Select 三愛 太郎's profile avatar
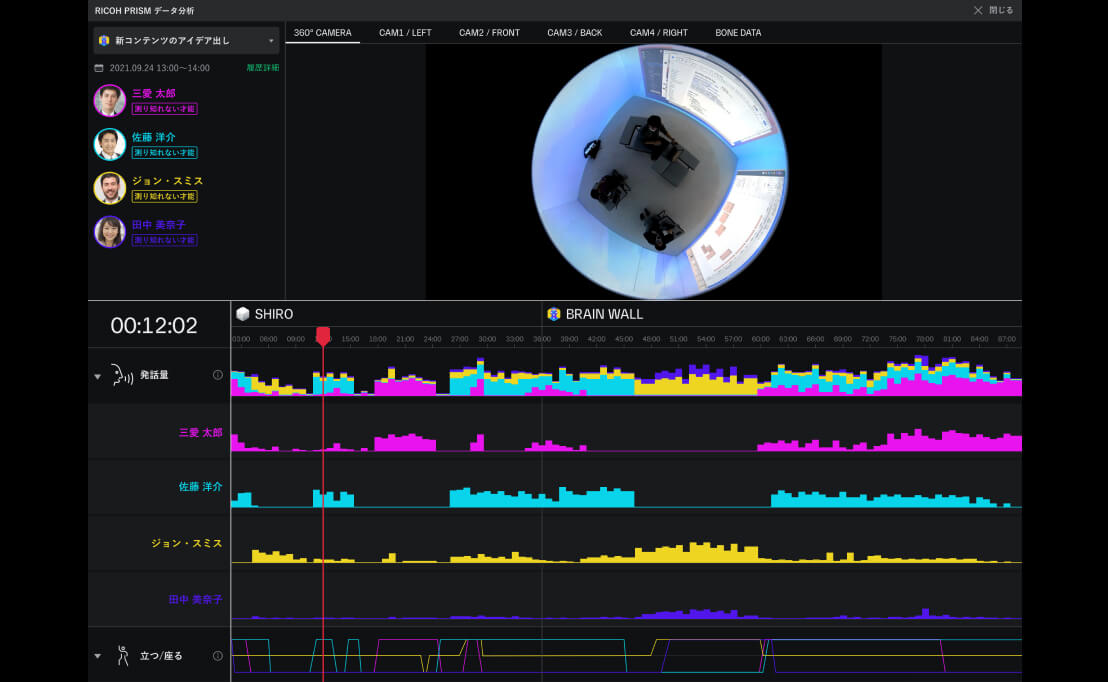This screenshot has height=682, width=1108. [109, 100]
